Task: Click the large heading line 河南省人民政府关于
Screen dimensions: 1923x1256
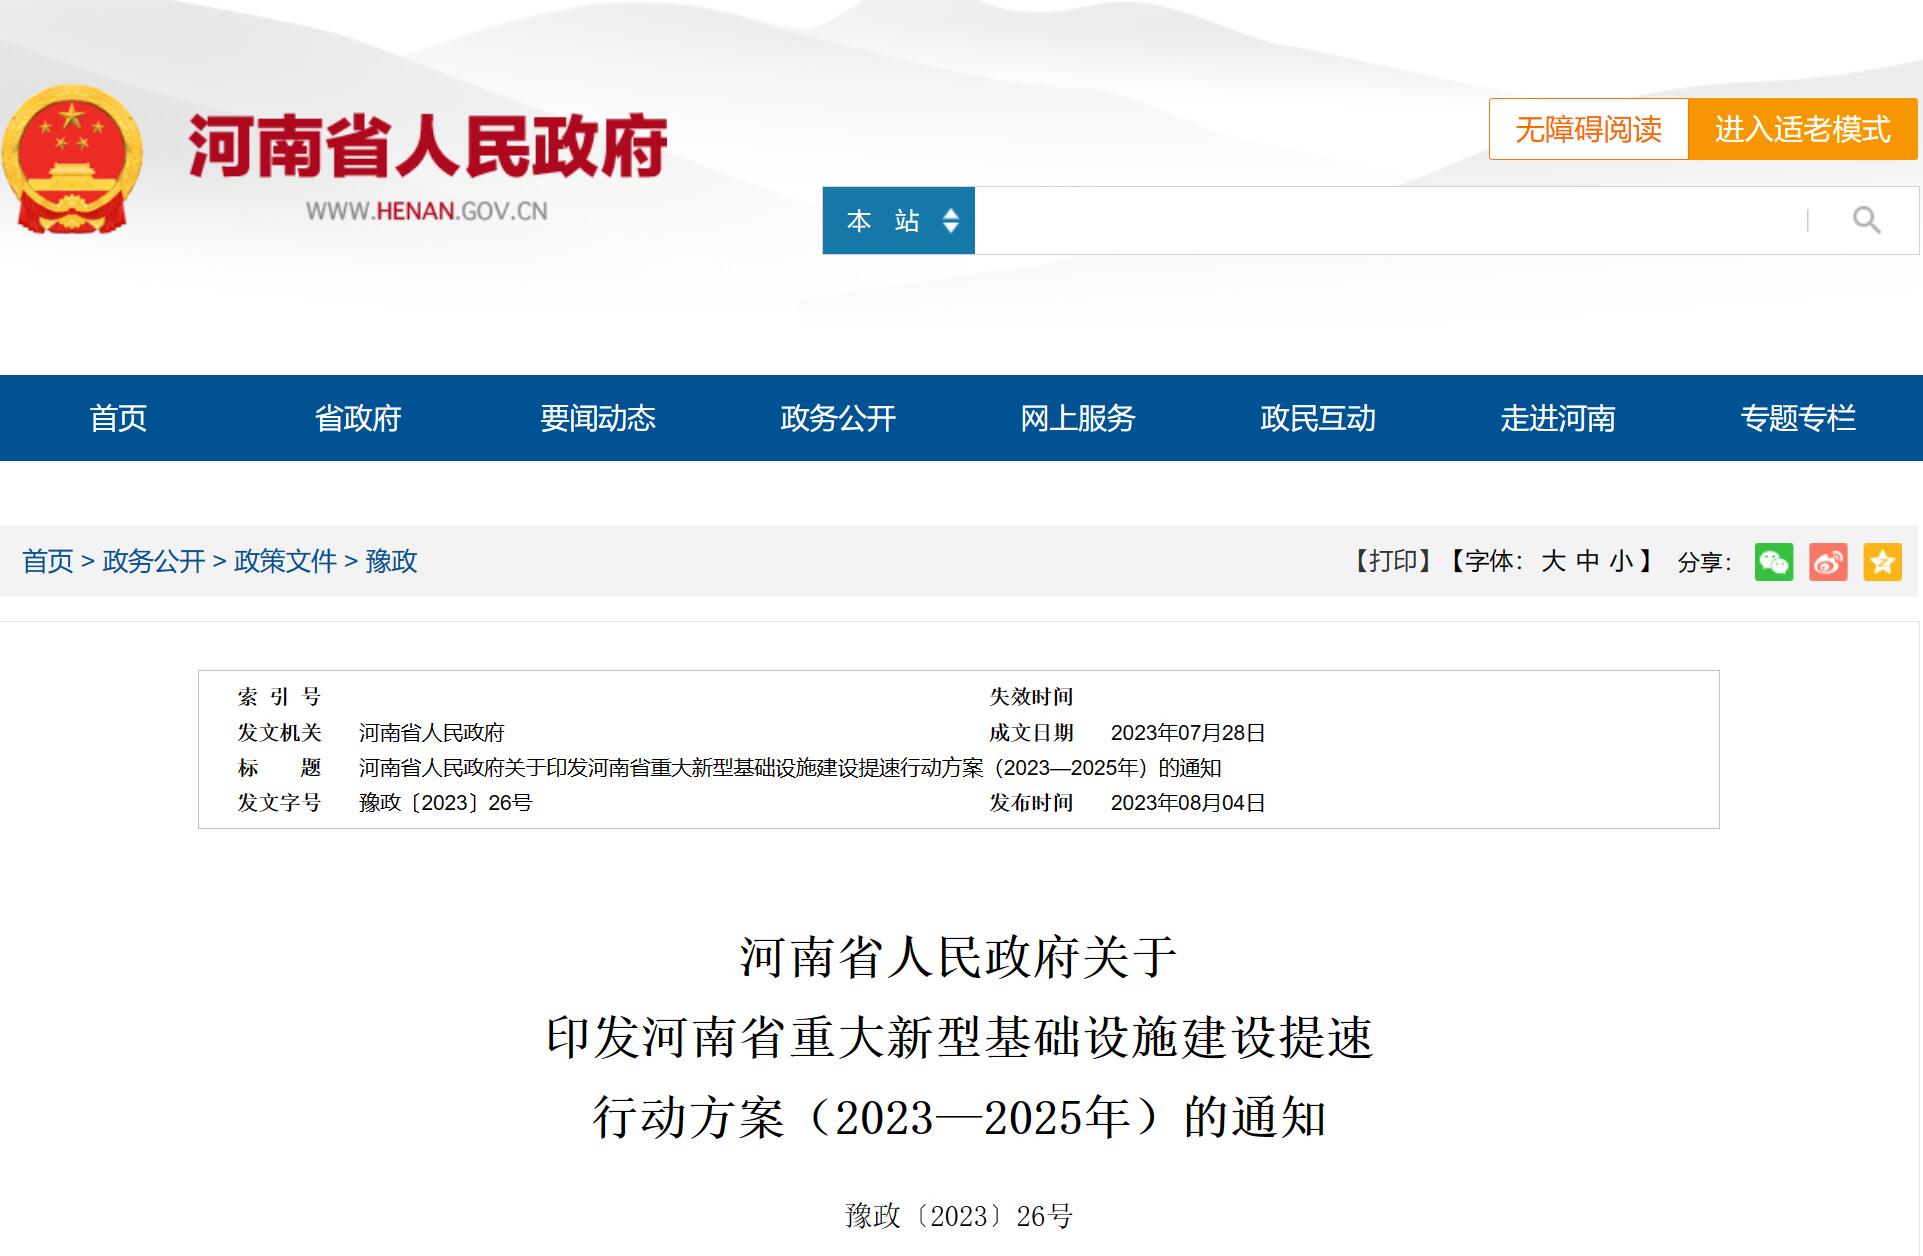Action: point(958,957)
